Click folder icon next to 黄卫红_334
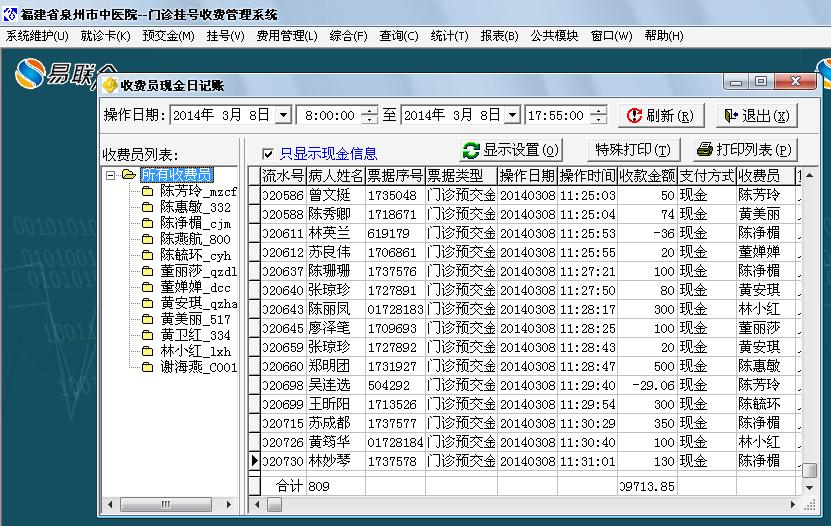The image size is (831, 526). coord(147,335)
